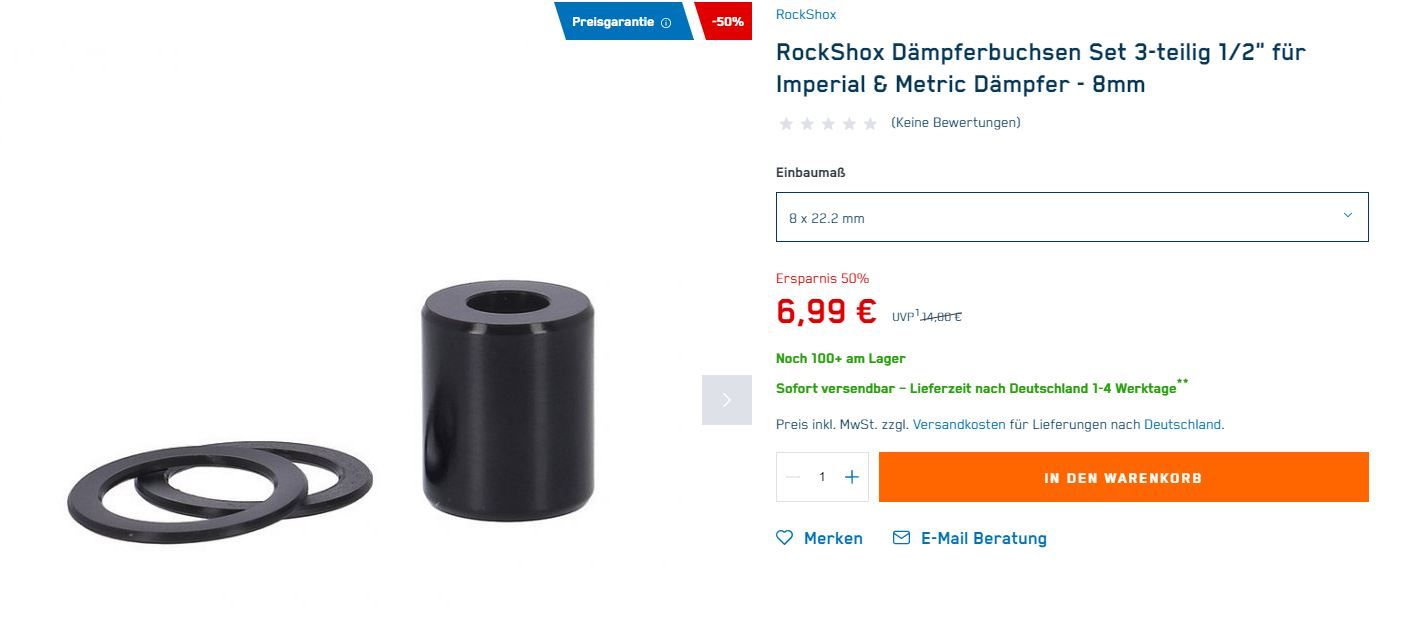
Task: Click the blue Preisgarantie badge label
Action: coord(613,22)
